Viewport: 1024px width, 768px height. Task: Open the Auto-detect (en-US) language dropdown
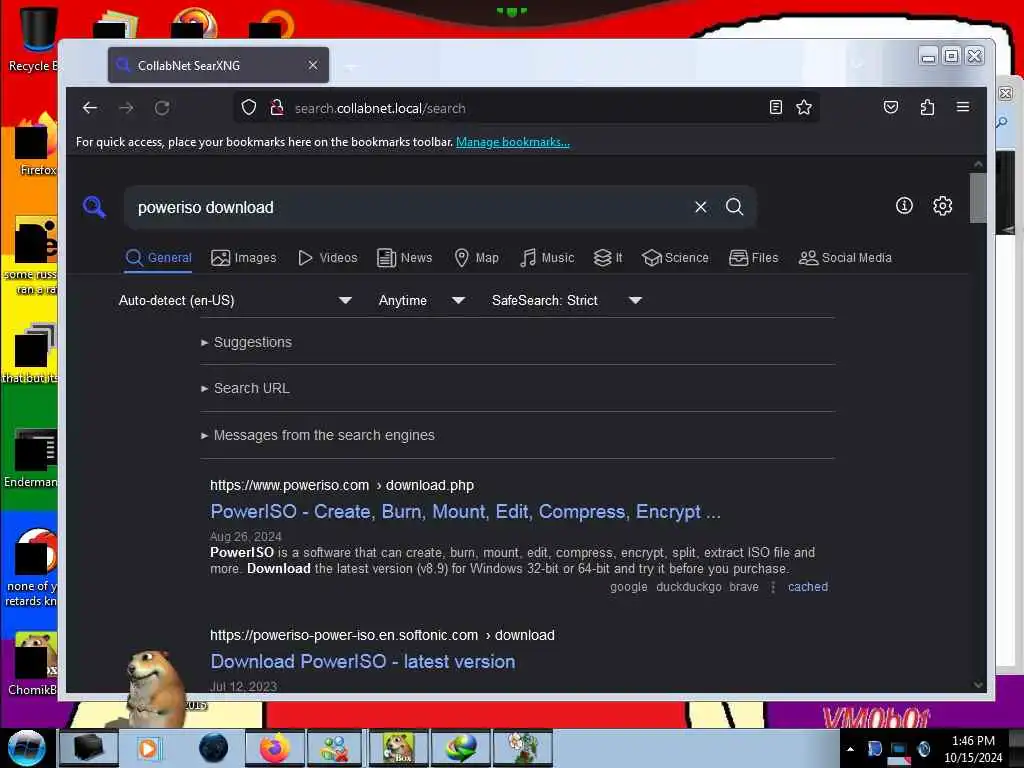[235, 300]
